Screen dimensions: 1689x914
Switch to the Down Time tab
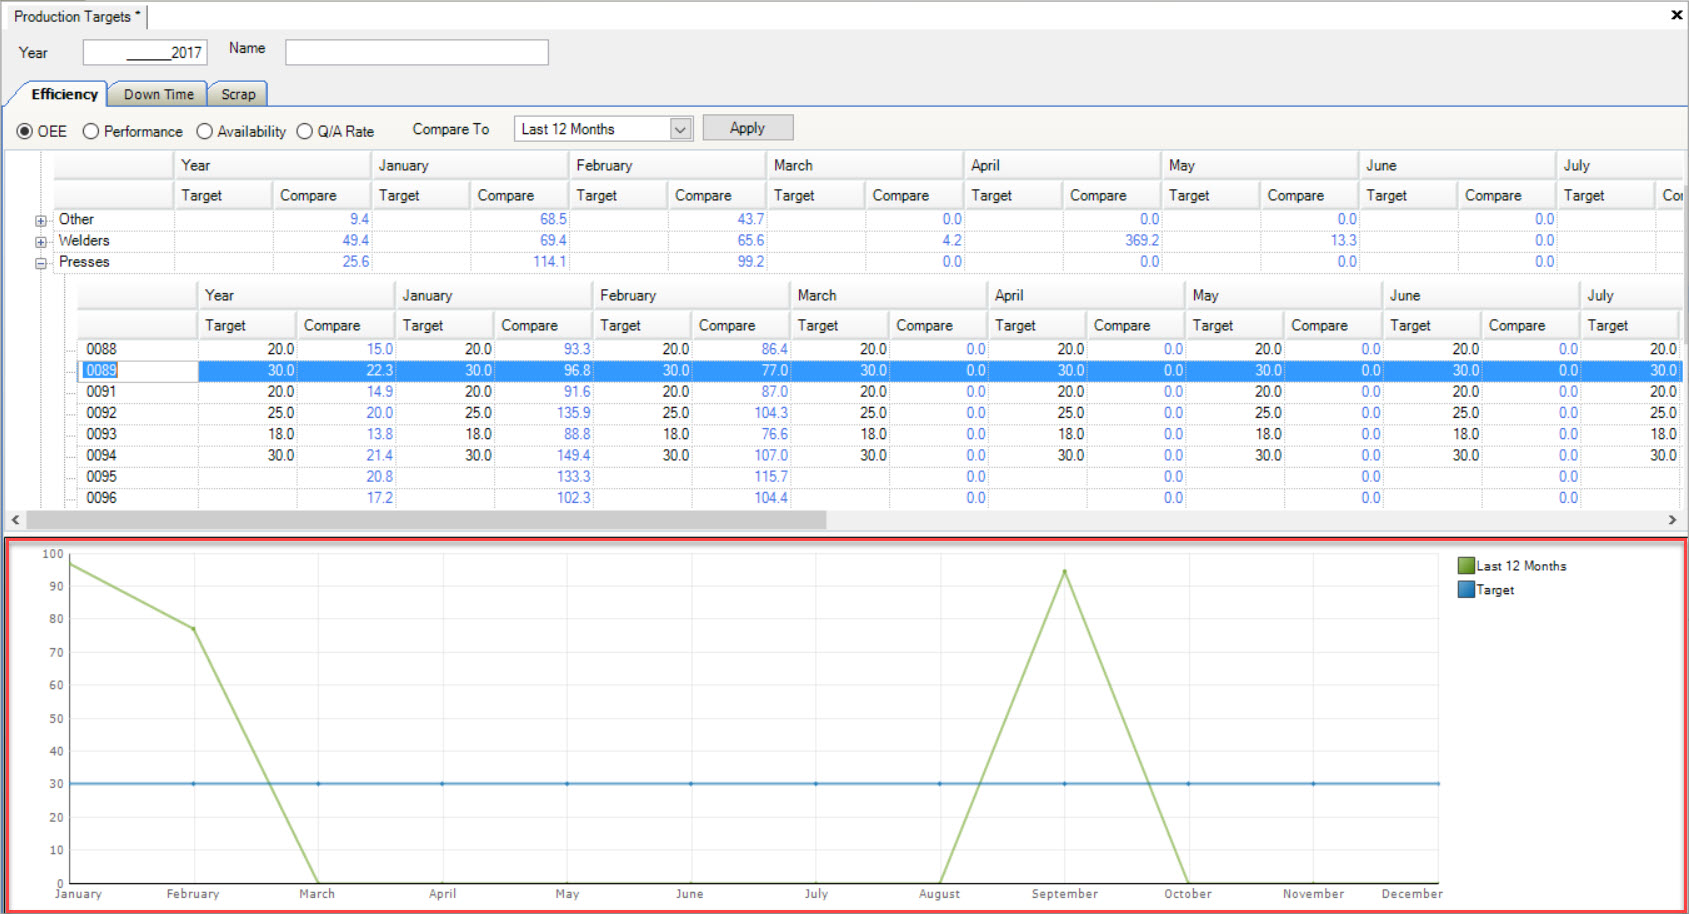click(x=158, y=94)
